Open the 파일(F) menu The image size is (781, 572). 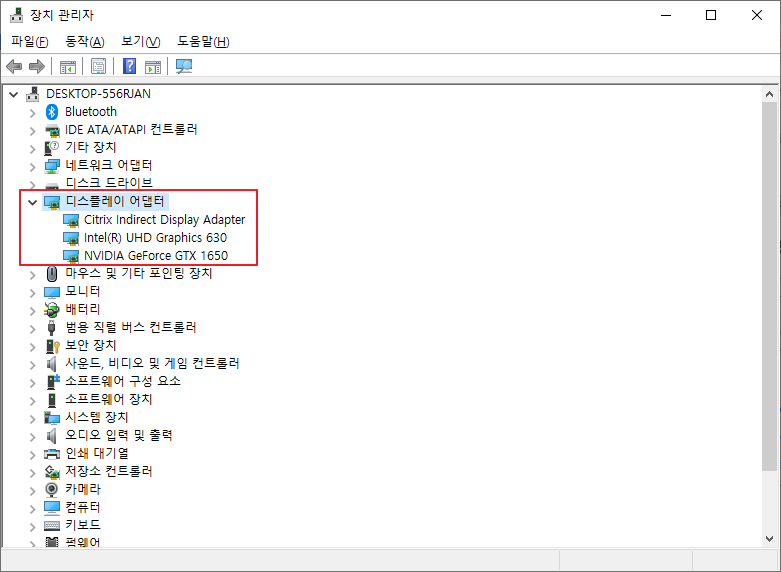(30, 42)
